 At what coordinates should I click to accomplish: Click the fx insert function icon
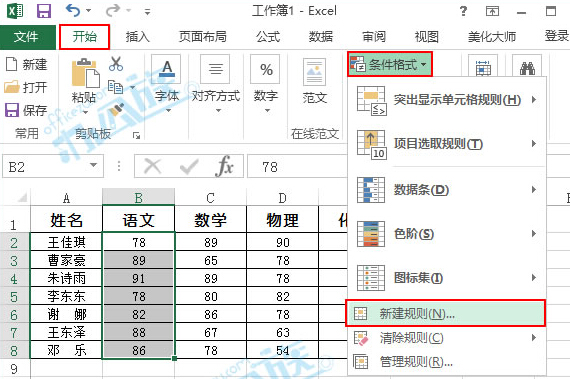click(224, 166)
